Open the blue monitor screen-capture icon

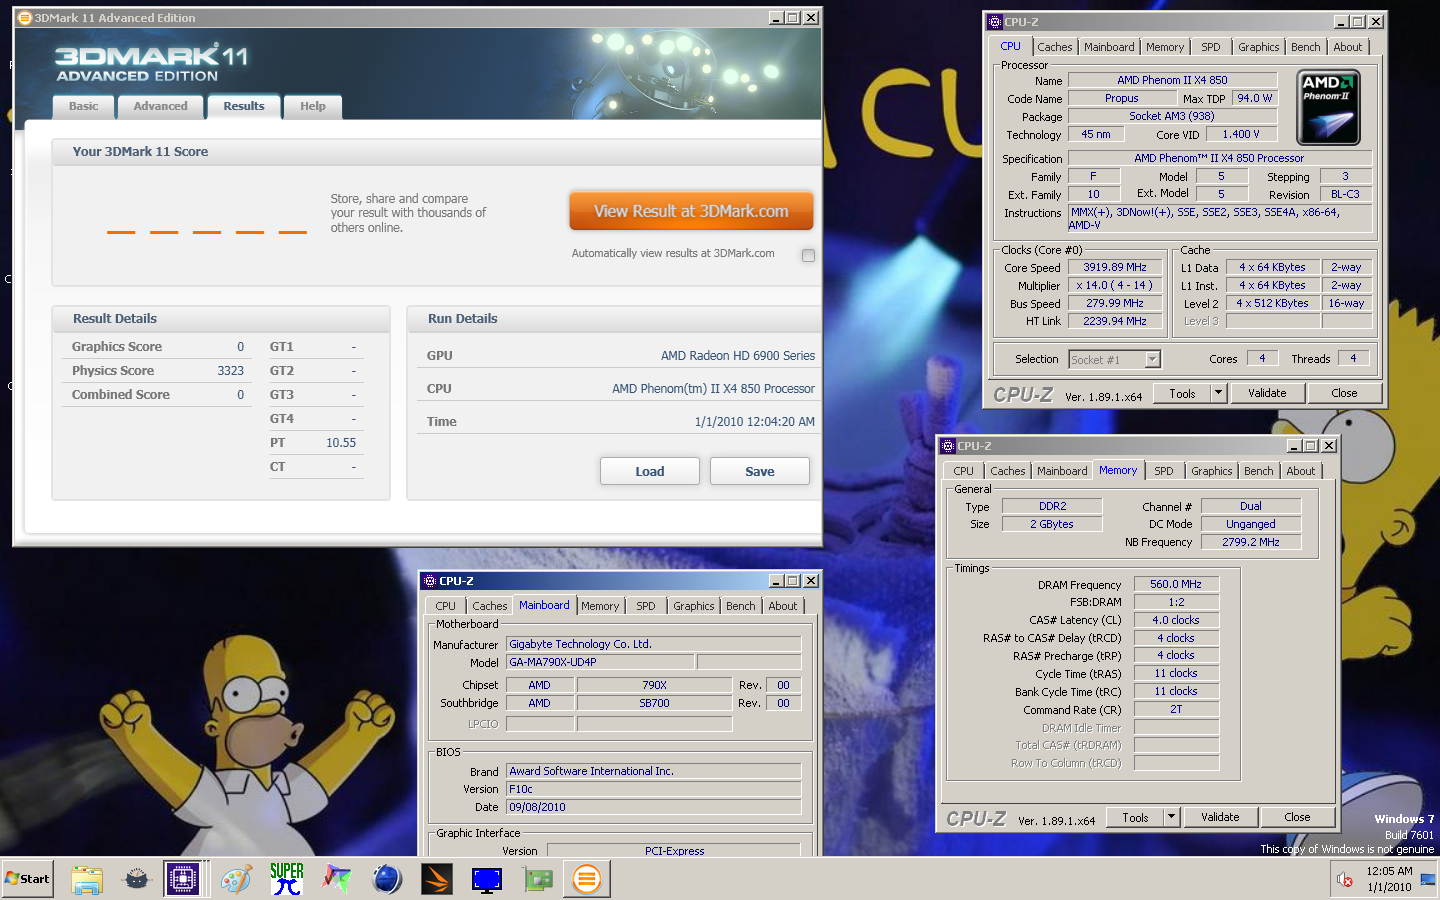[x=487, y=879]
